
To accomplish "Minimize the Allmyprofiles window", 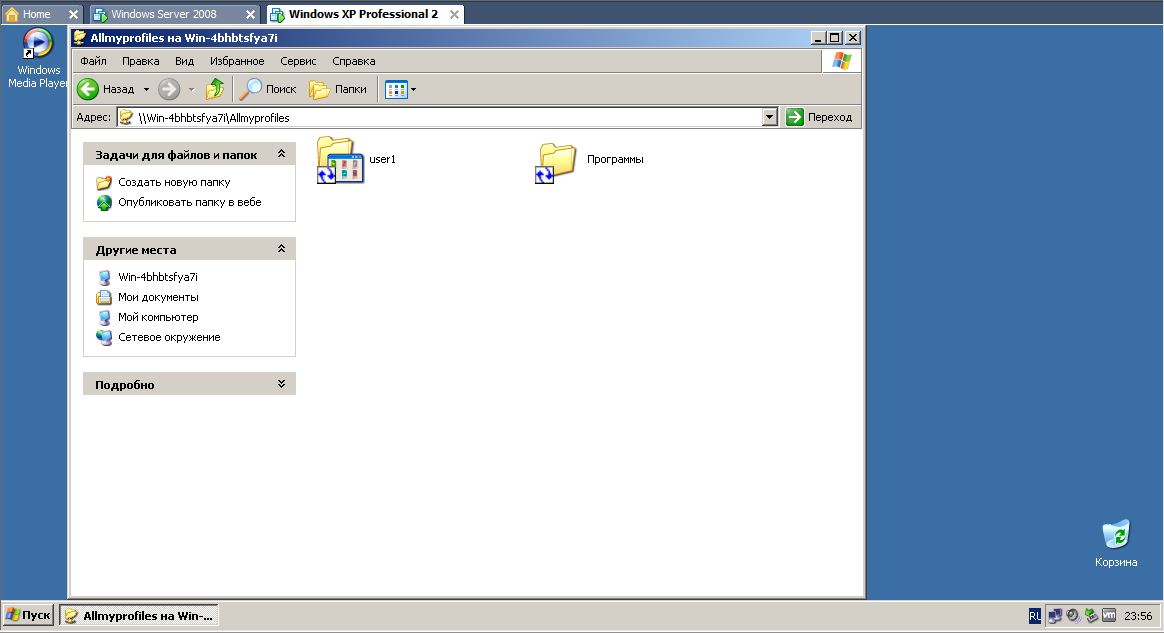I will pos(818,37).
